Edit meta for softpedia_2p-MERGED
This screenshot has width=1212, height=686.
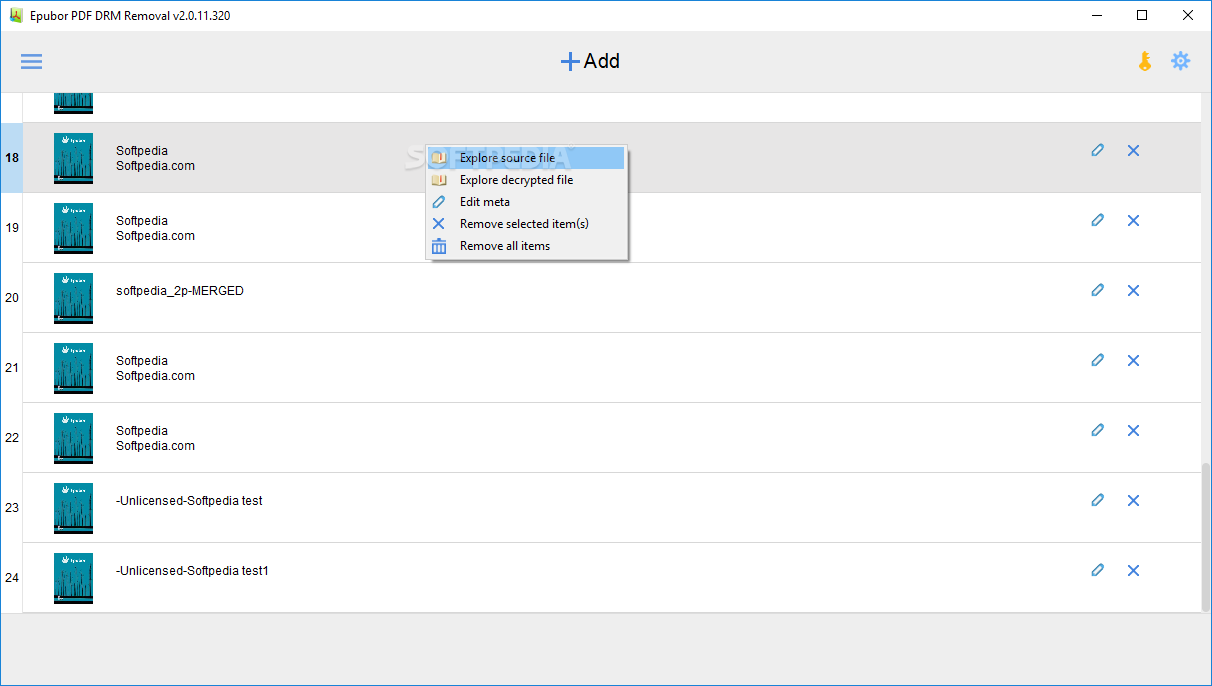(1097, 290)
